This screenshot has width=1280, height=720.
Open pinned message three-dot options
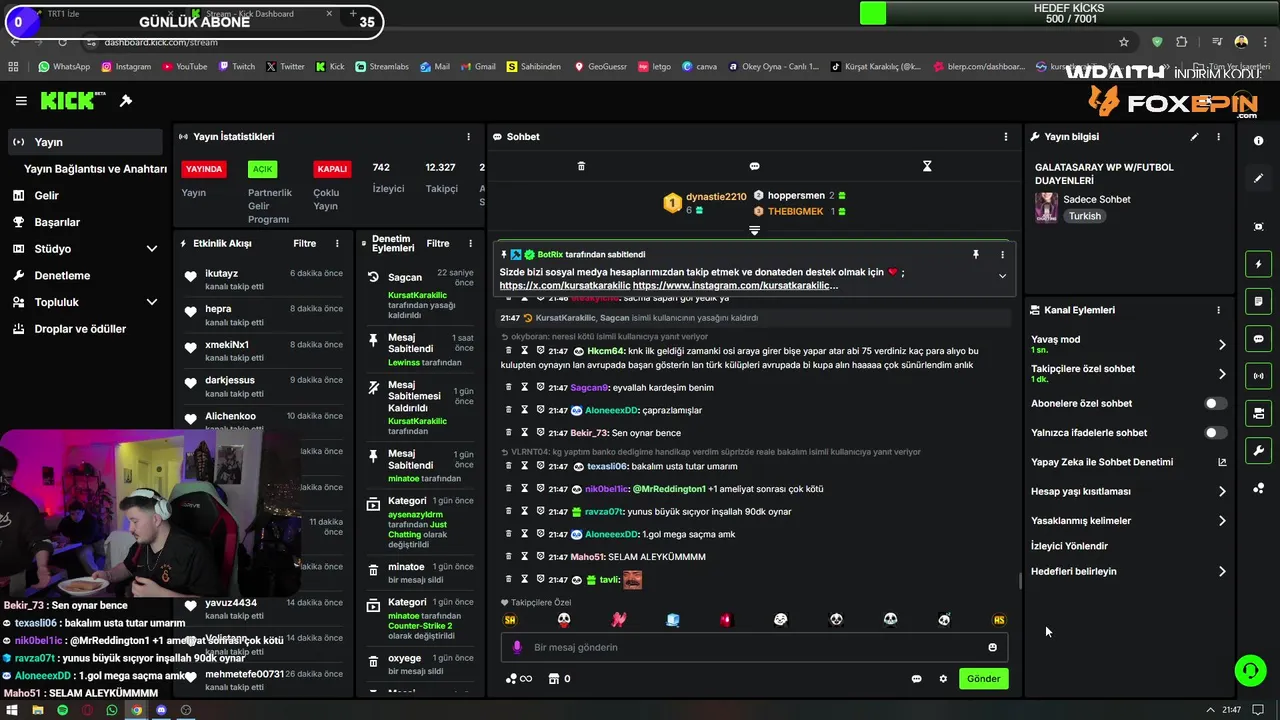point(1002,255)
